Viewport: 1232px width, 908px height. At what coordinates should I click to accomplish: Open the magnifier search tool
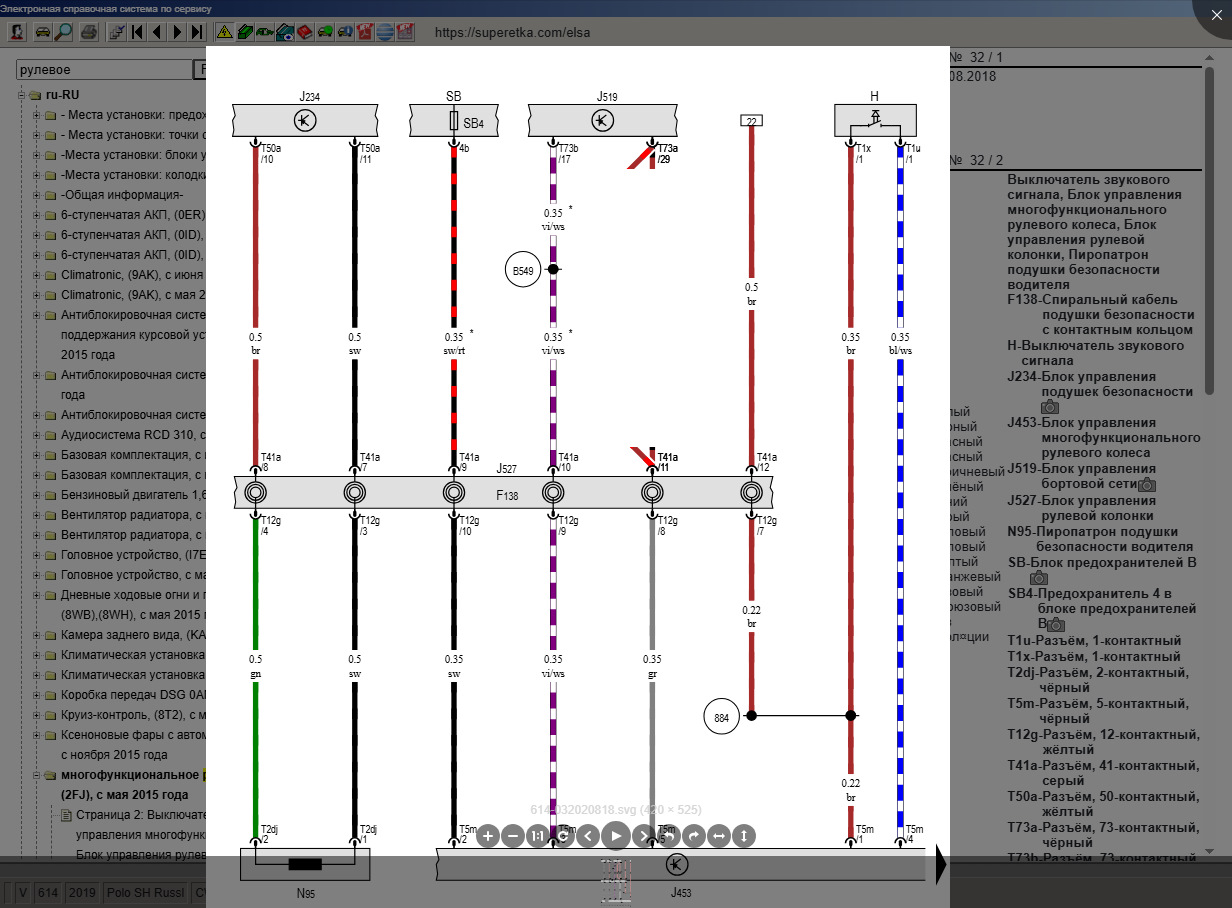click(63, 32)
